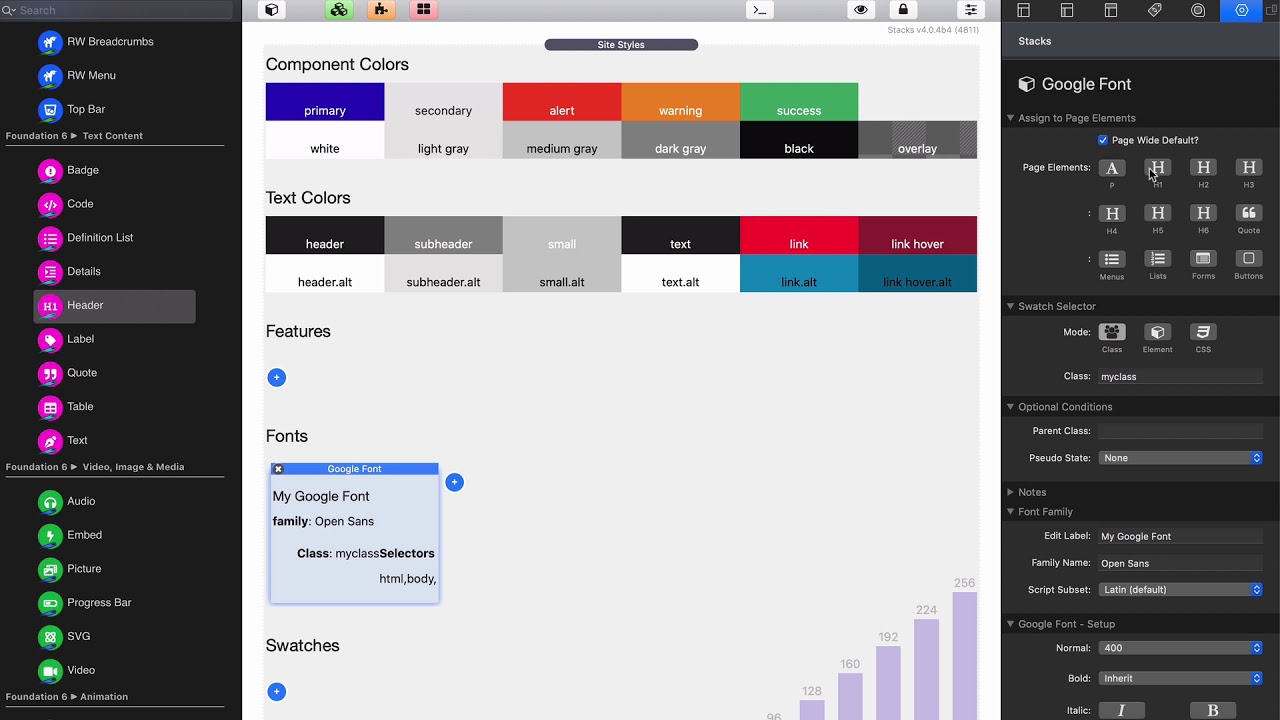1280x720 pixels.
Task: Open the tag icon inspector tab
Action: [1155, 10]
